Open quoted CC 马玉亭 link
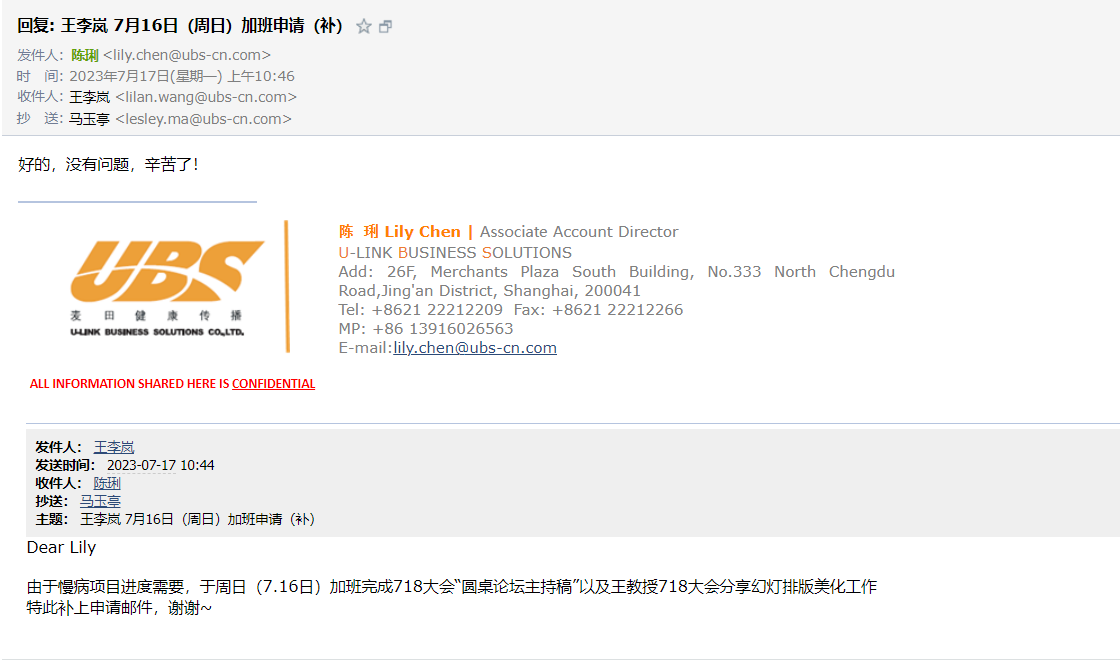This screenshot has width=1120, height=661. tap(100, 501)
